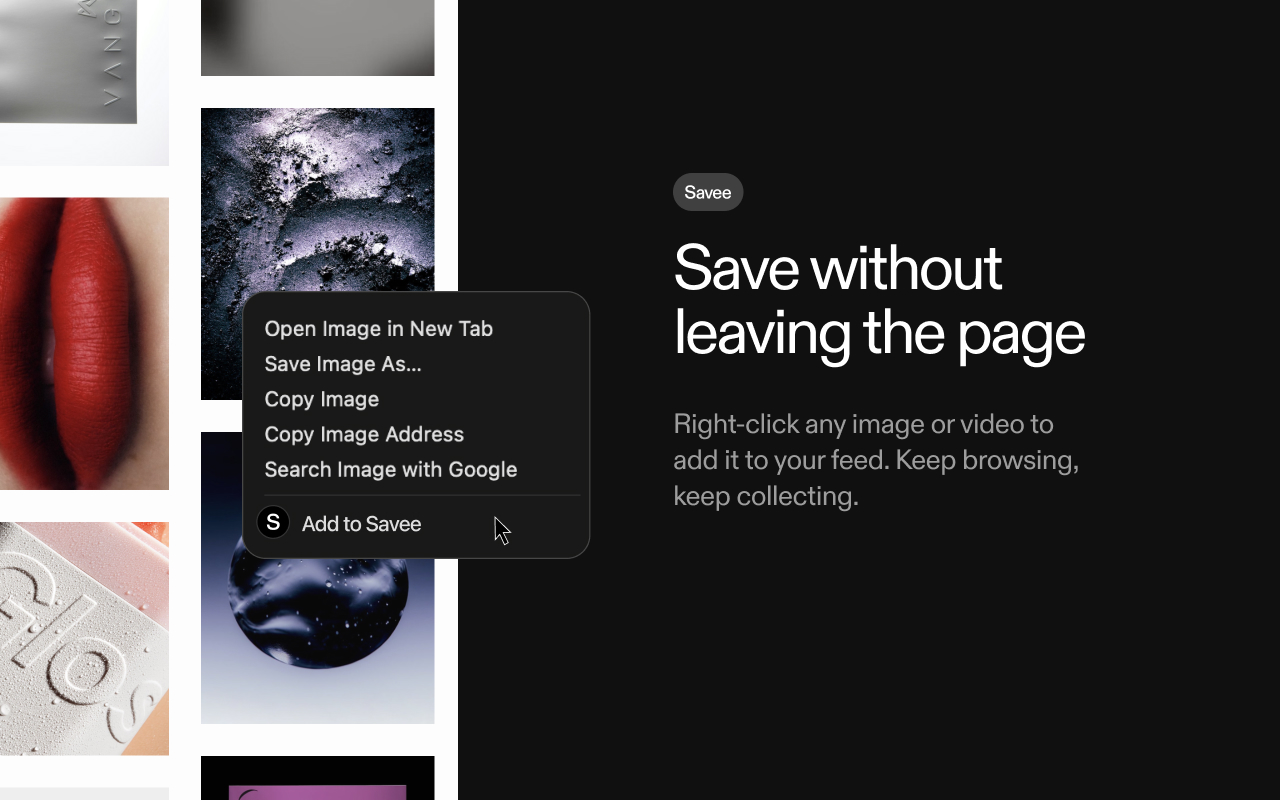The image size is (1280, 800).
Task: Click 'Add to Savee' menu entry
Action: 361,524
